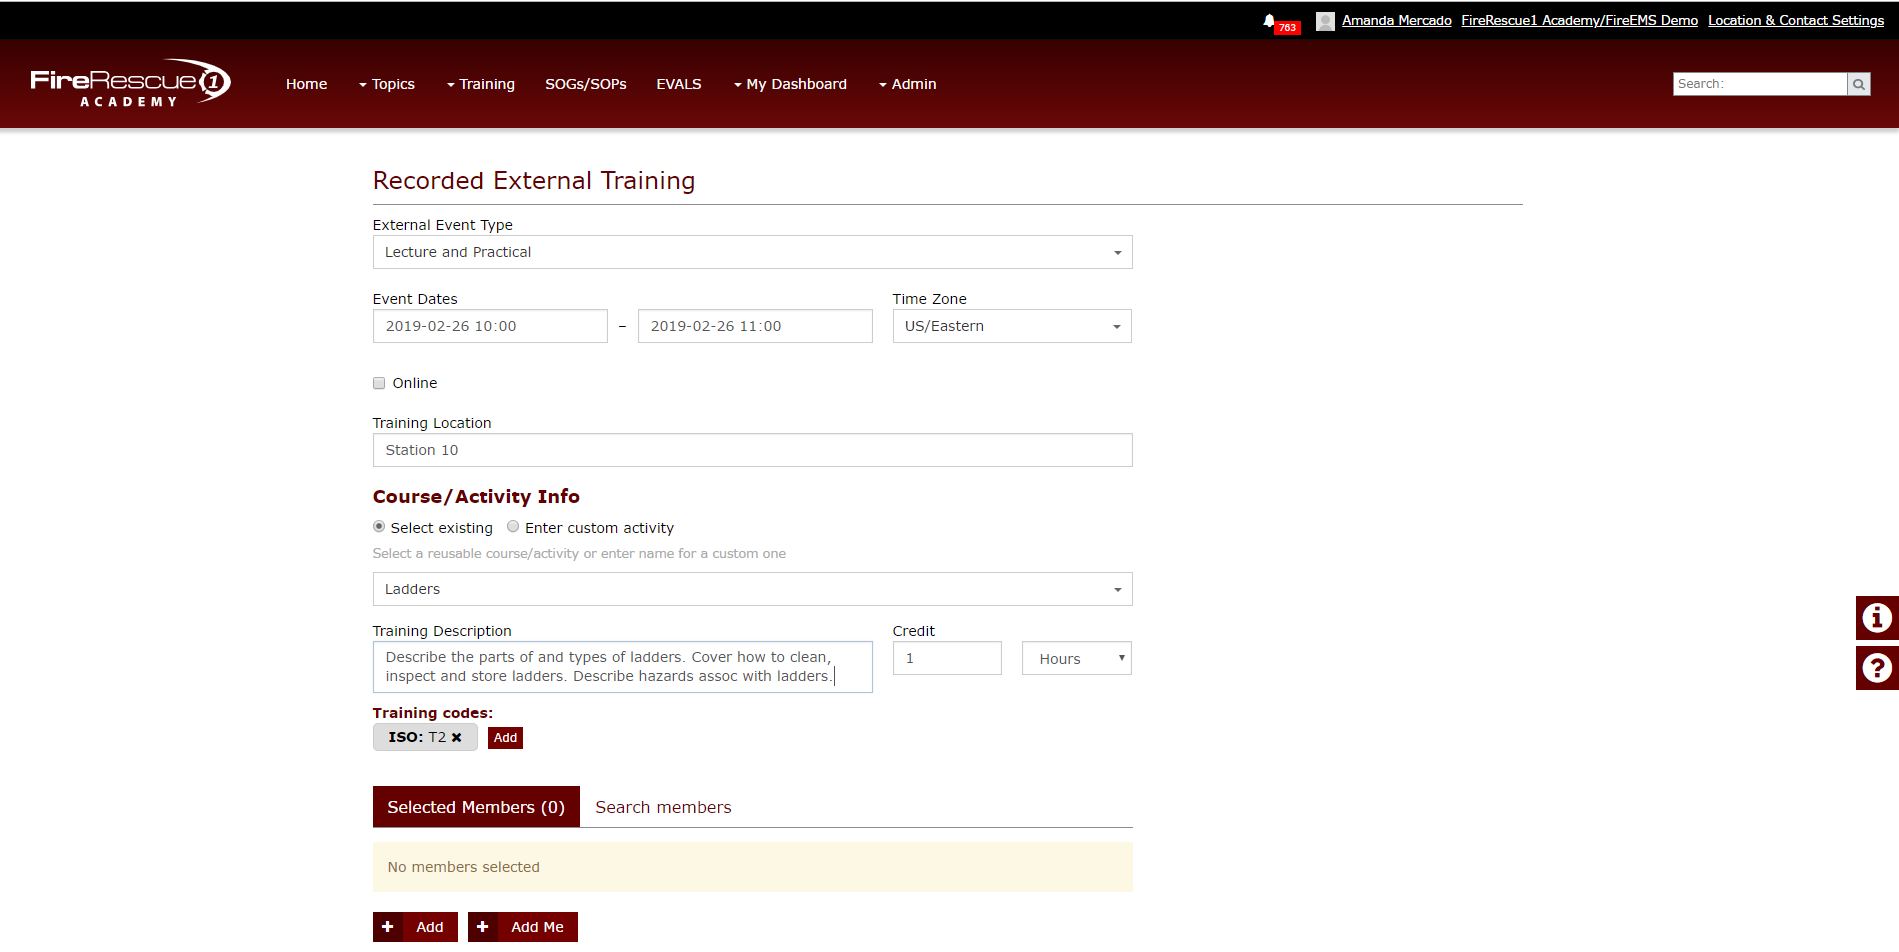Tick the Online checkbox
The image size is (1899, 952).
pos(379,383)
